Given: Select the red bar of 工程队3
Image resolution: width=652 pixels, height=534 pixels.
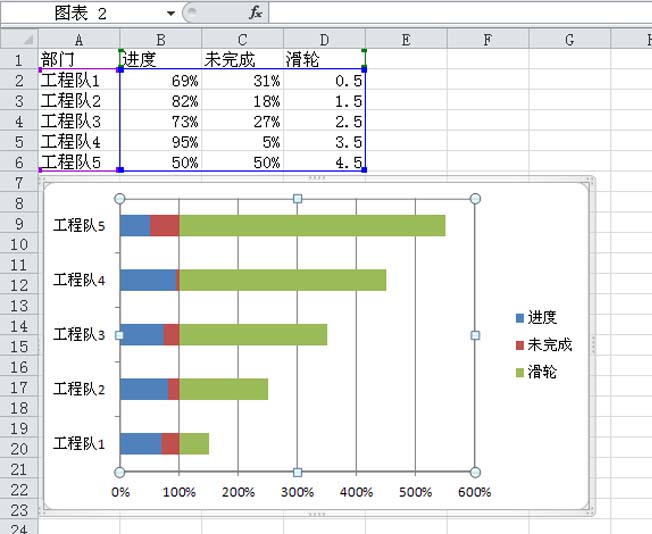Looking at the screenshot, I should (x=171, y=334).
